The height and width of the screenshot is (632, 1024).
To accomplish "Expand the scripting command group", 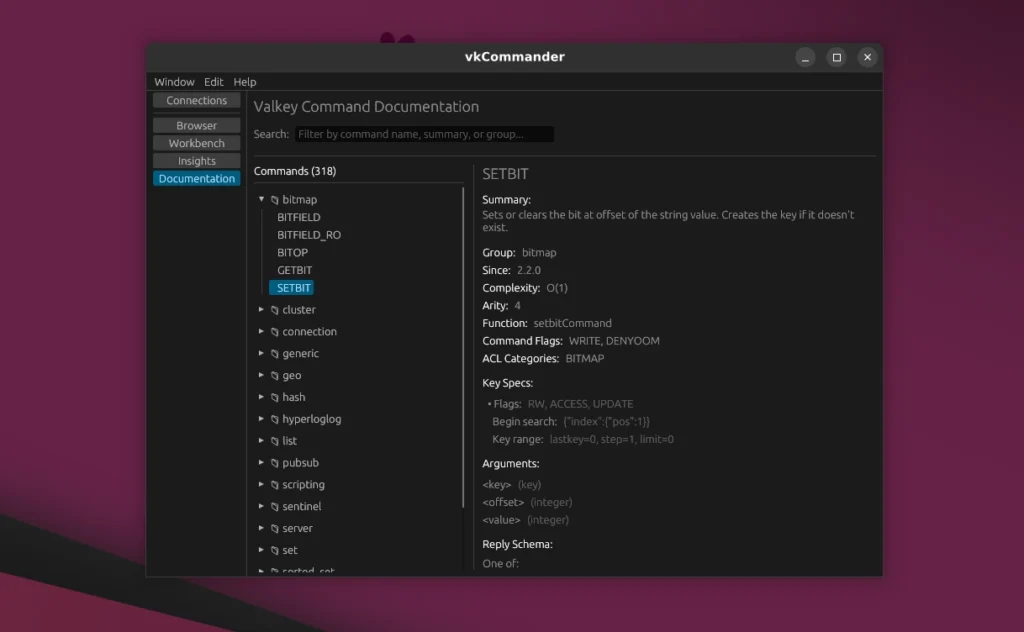I will 263,484.
